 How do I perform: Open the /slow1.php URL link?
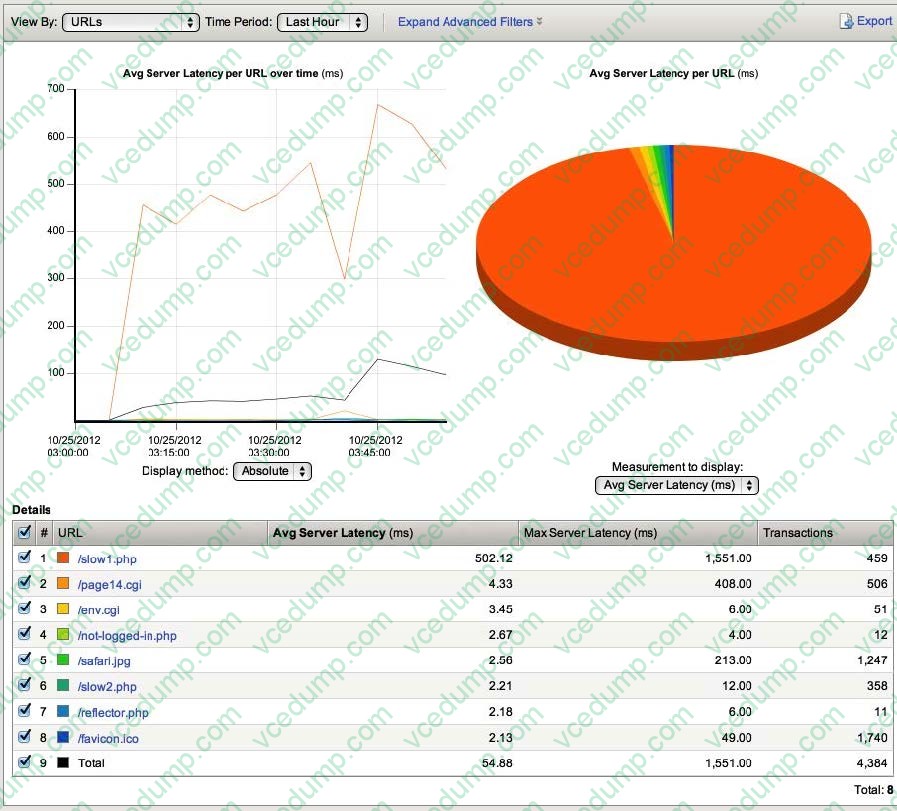tap(106, 559)
